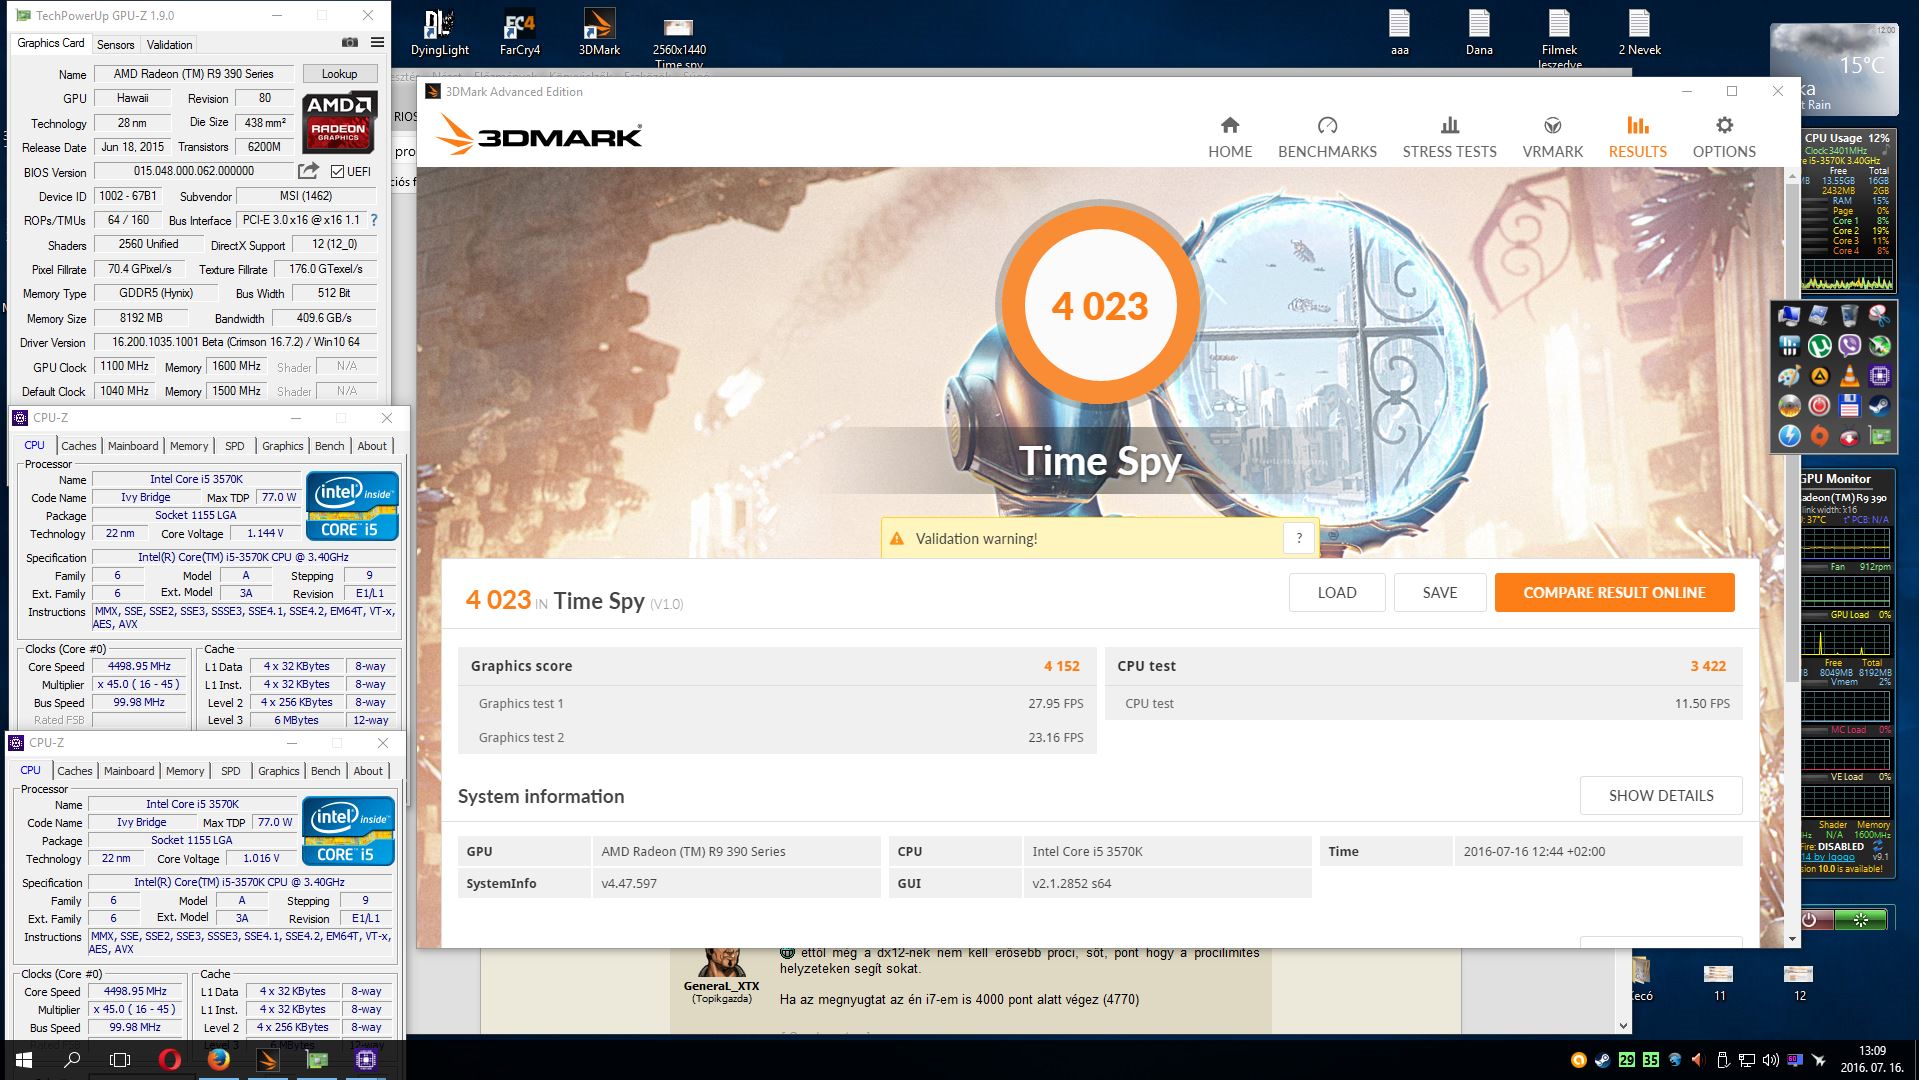Viewport: 1919px width, 1080px height.
Task: Select RESULTS in 3DMark navigation
Action: [1637, 137]
